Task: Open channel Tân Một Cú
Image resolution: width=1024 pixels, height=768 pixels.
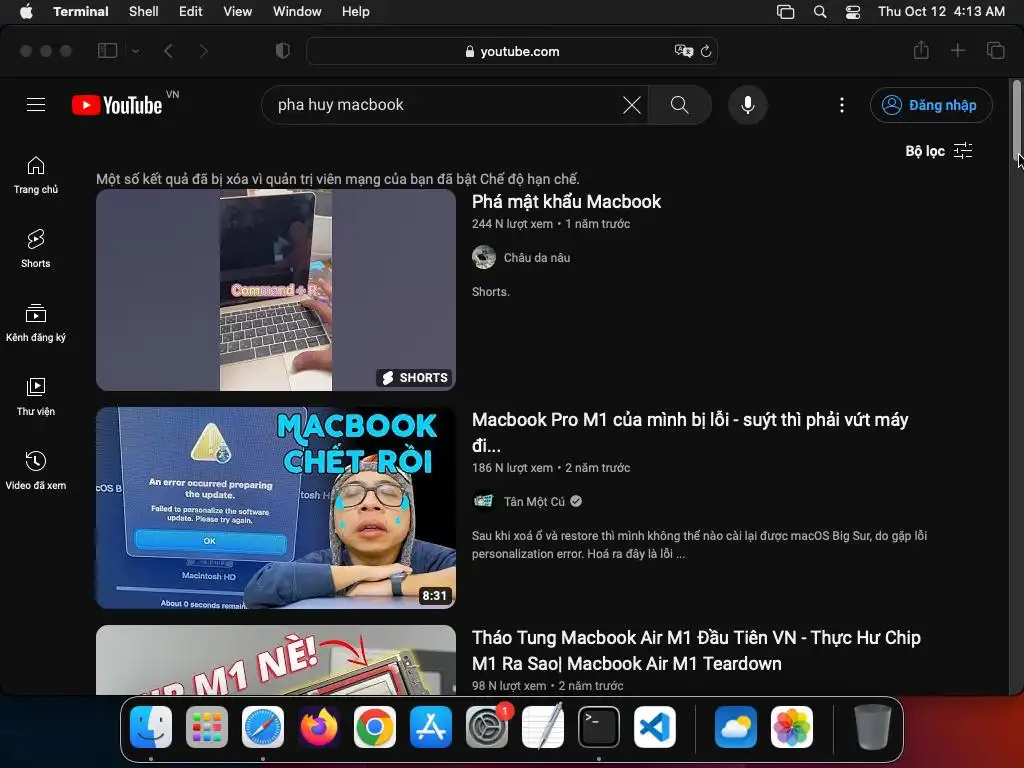Action: tap(534, 502)
